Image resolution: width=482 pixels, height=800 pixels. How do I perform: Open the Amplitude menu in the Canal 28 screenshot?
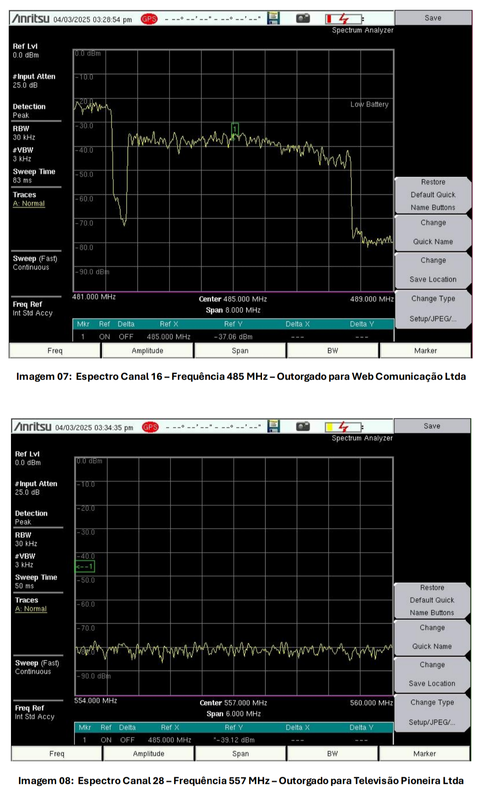[148, 754]
